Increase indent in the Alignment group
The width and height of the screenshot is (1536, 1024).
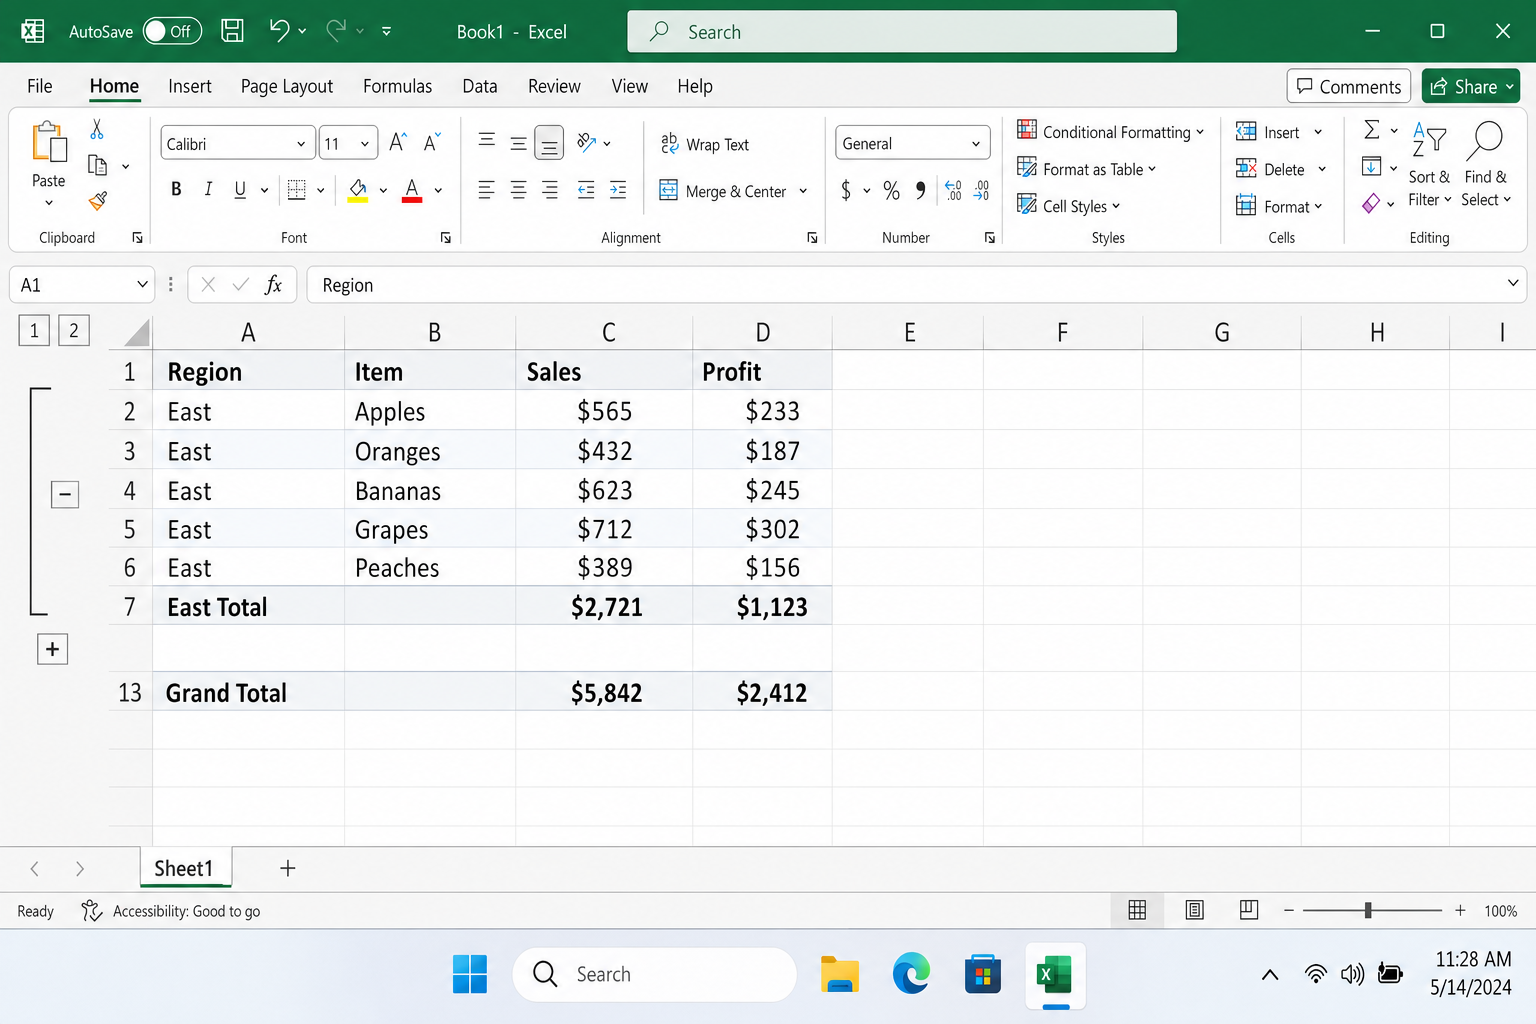618,190
